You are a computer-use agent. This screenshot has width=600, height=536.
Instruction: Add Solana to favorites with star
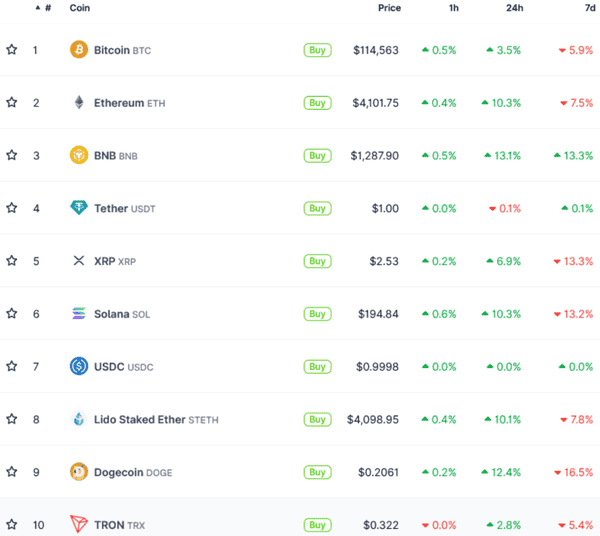click(12, 314)
